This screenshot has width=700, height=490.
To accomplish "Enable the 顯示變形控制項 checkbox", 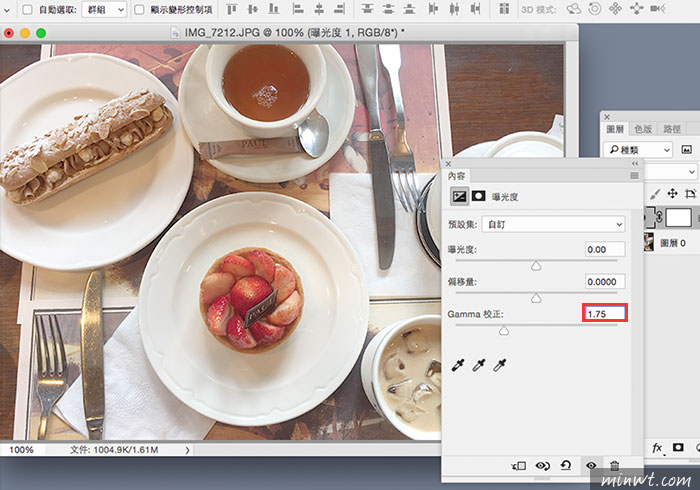I will [x=138, y=9].
